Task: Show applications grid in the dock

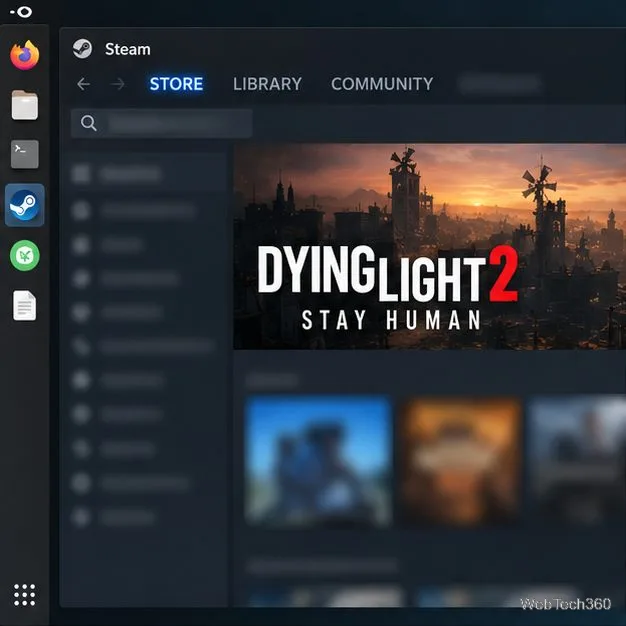Action: [25, 595]
